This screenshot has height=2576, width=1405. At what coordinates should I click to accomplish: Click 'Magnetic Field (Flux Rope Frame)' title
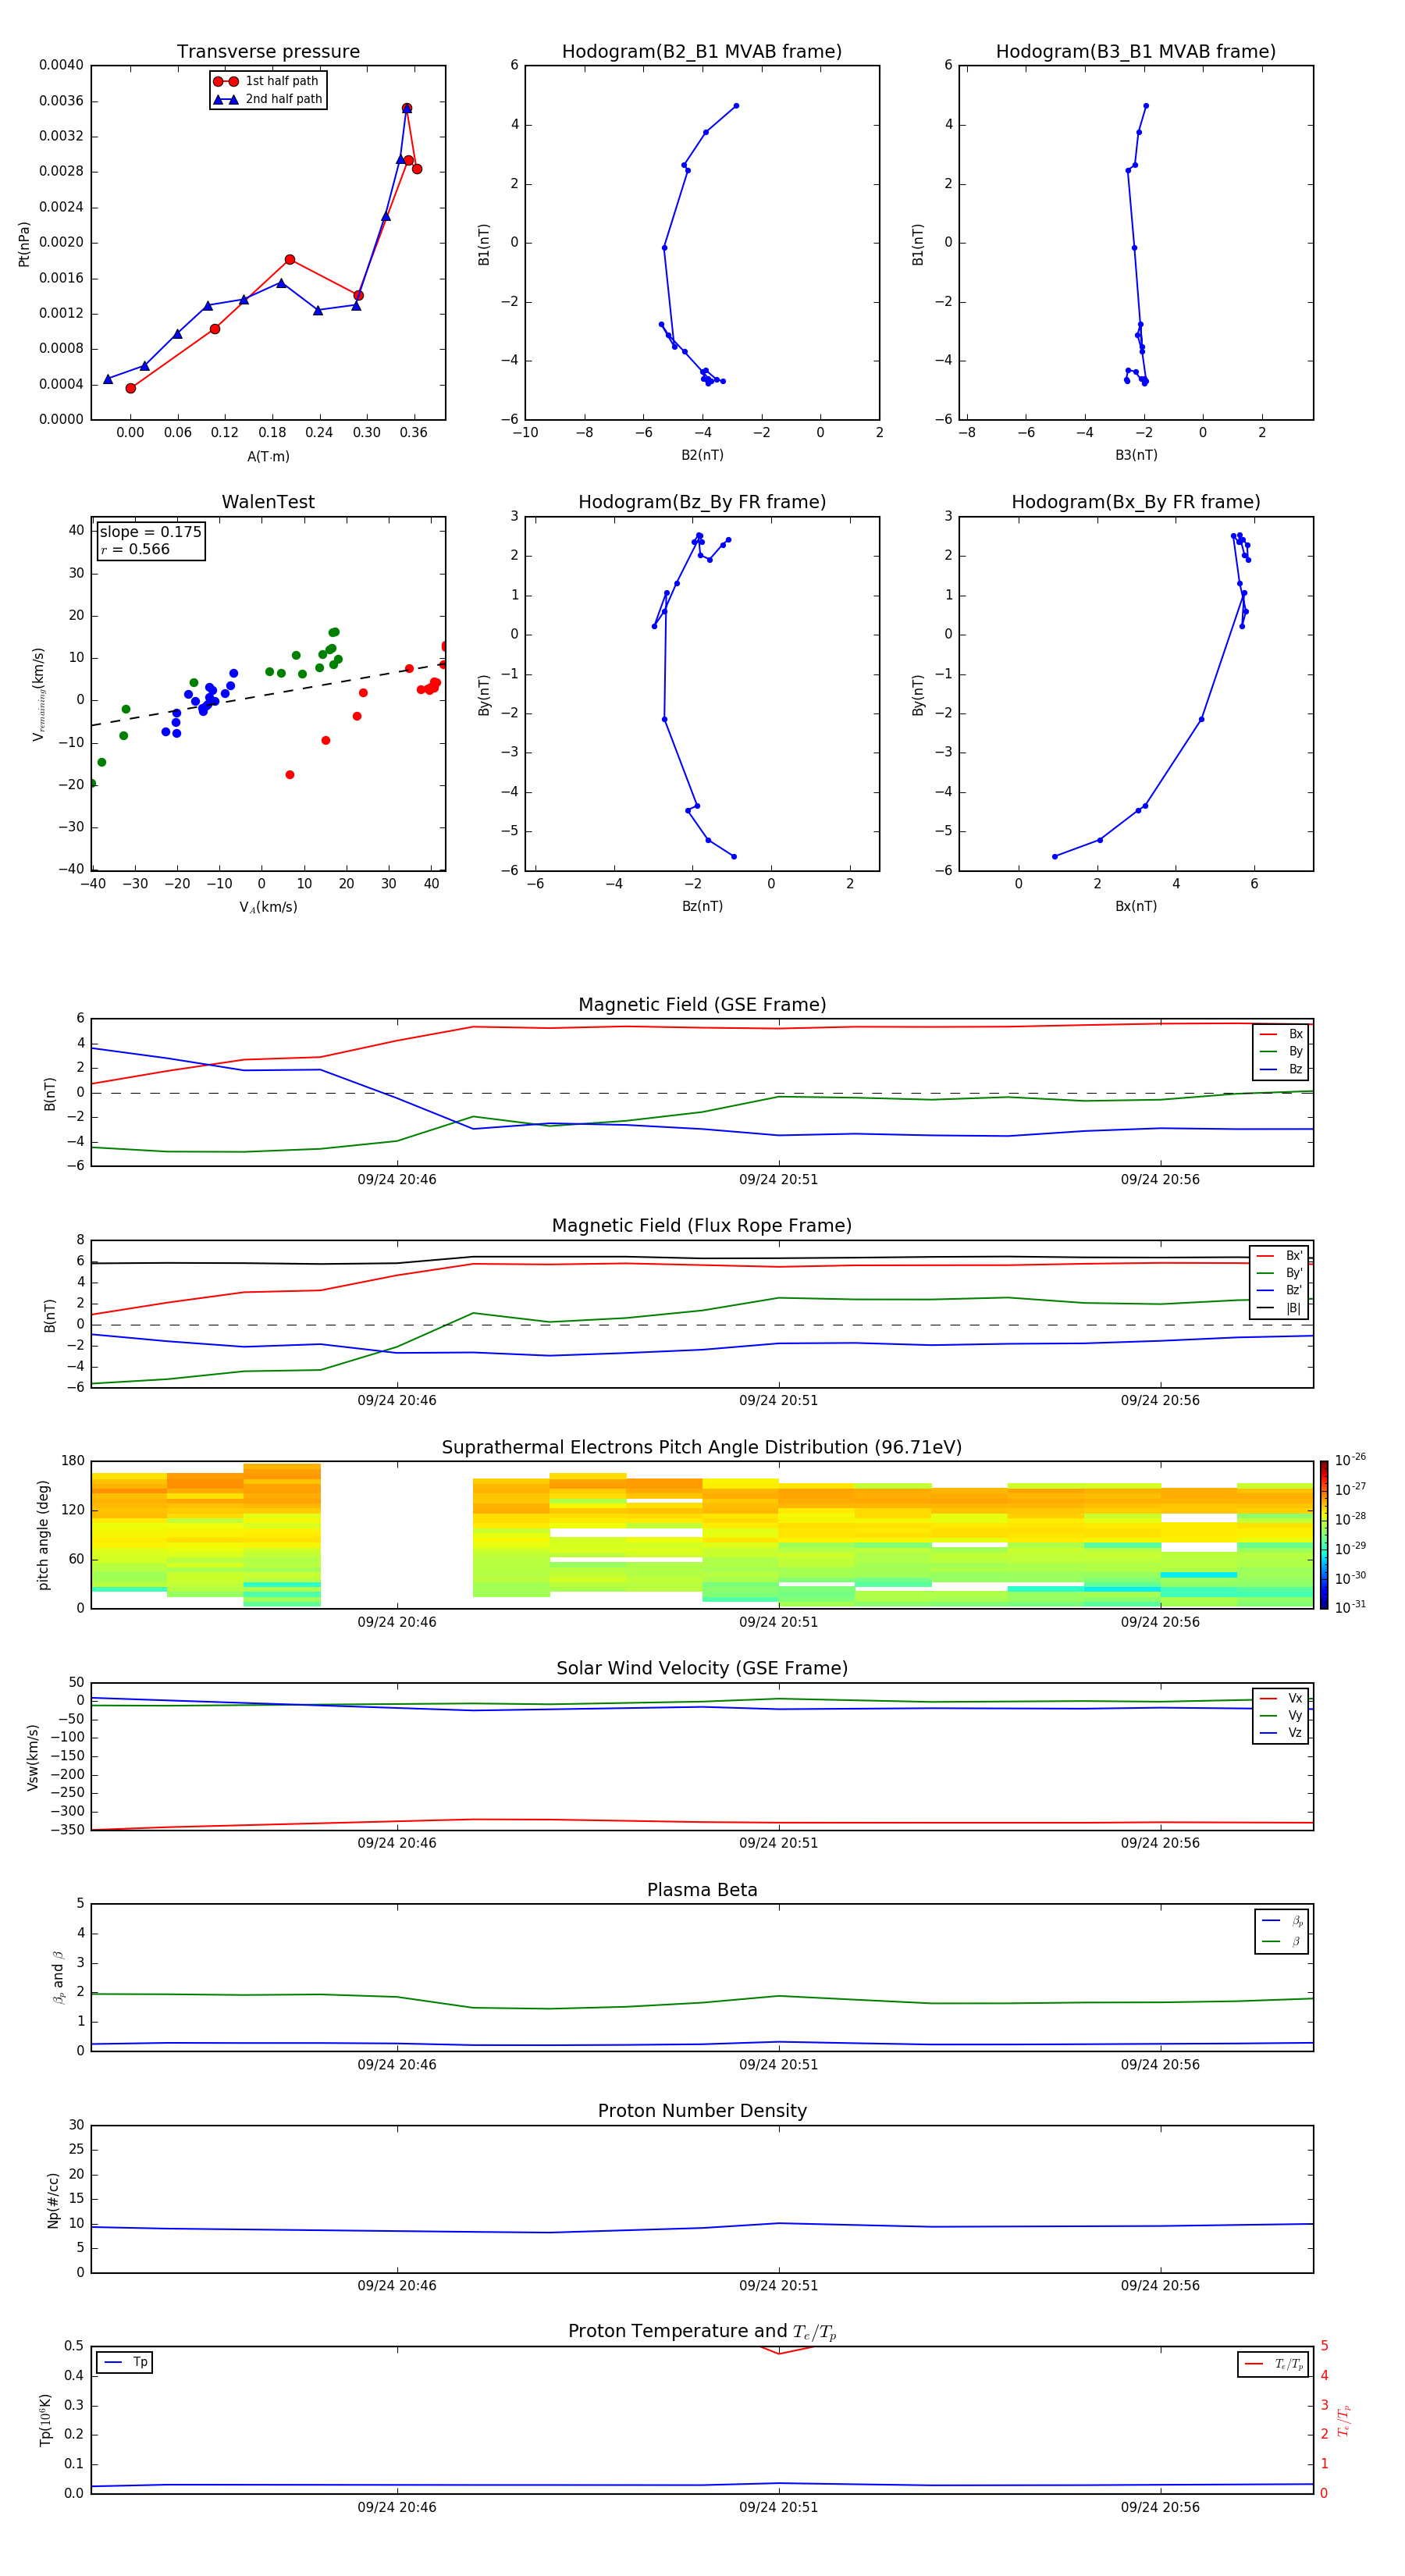[x=702, y=1226]
